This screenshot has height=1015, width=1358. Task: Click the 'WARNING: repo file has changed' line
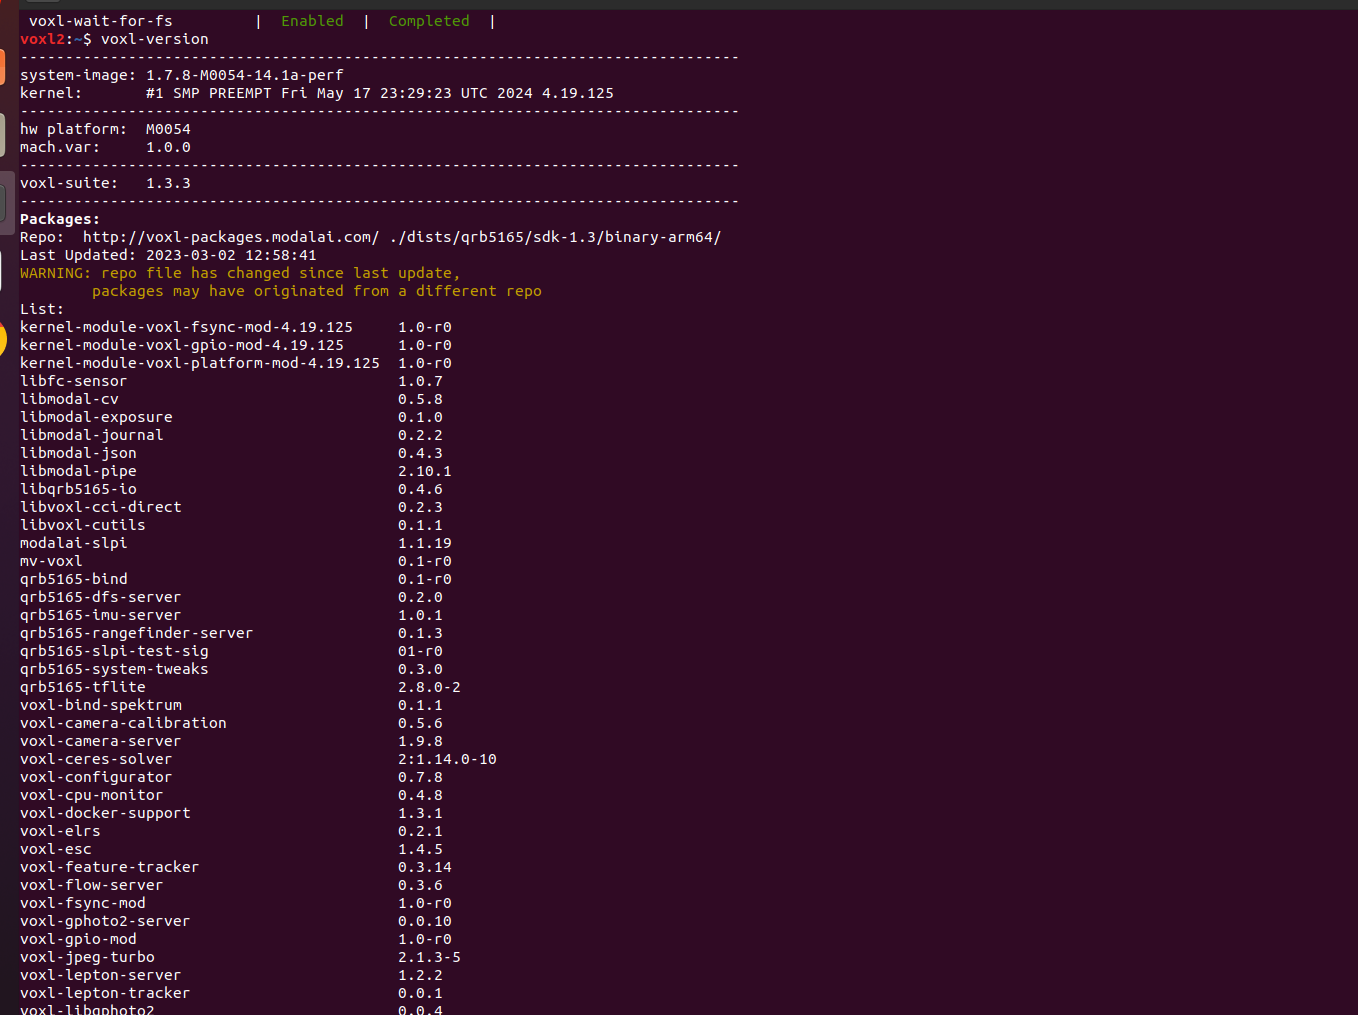240,273
